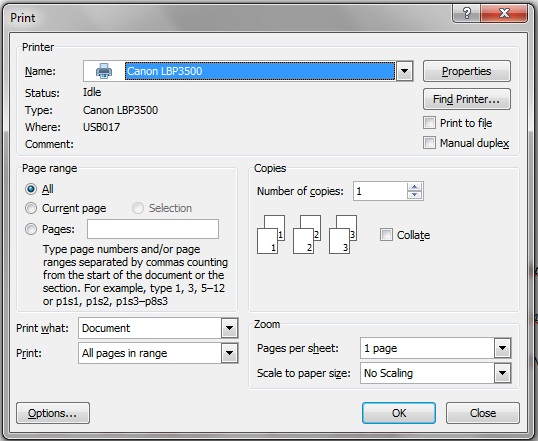Image resolution: width=538 pixels, height=441 pixels.
Task: Tick the Collate checkbox
Action: click(x=386, y=235)
